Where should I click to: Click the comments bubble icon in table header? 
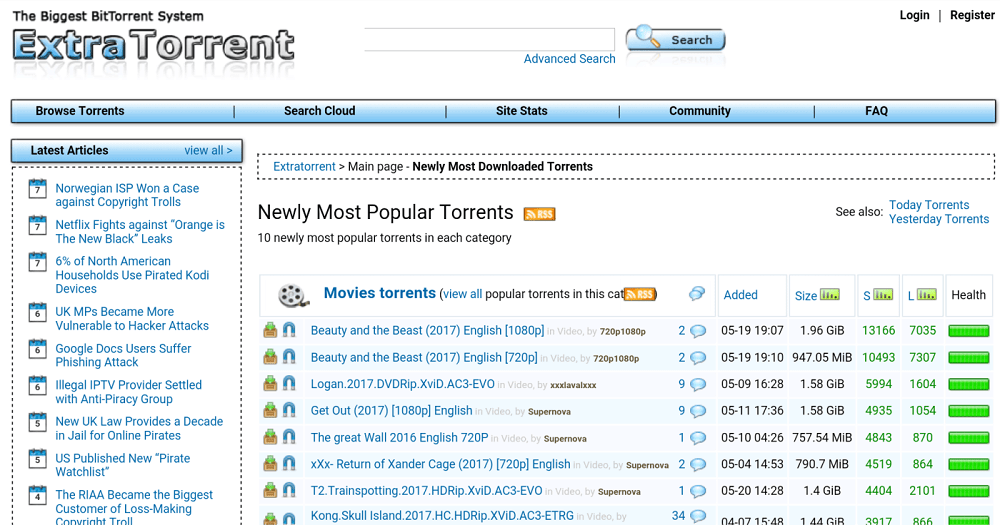click(697, 293)
